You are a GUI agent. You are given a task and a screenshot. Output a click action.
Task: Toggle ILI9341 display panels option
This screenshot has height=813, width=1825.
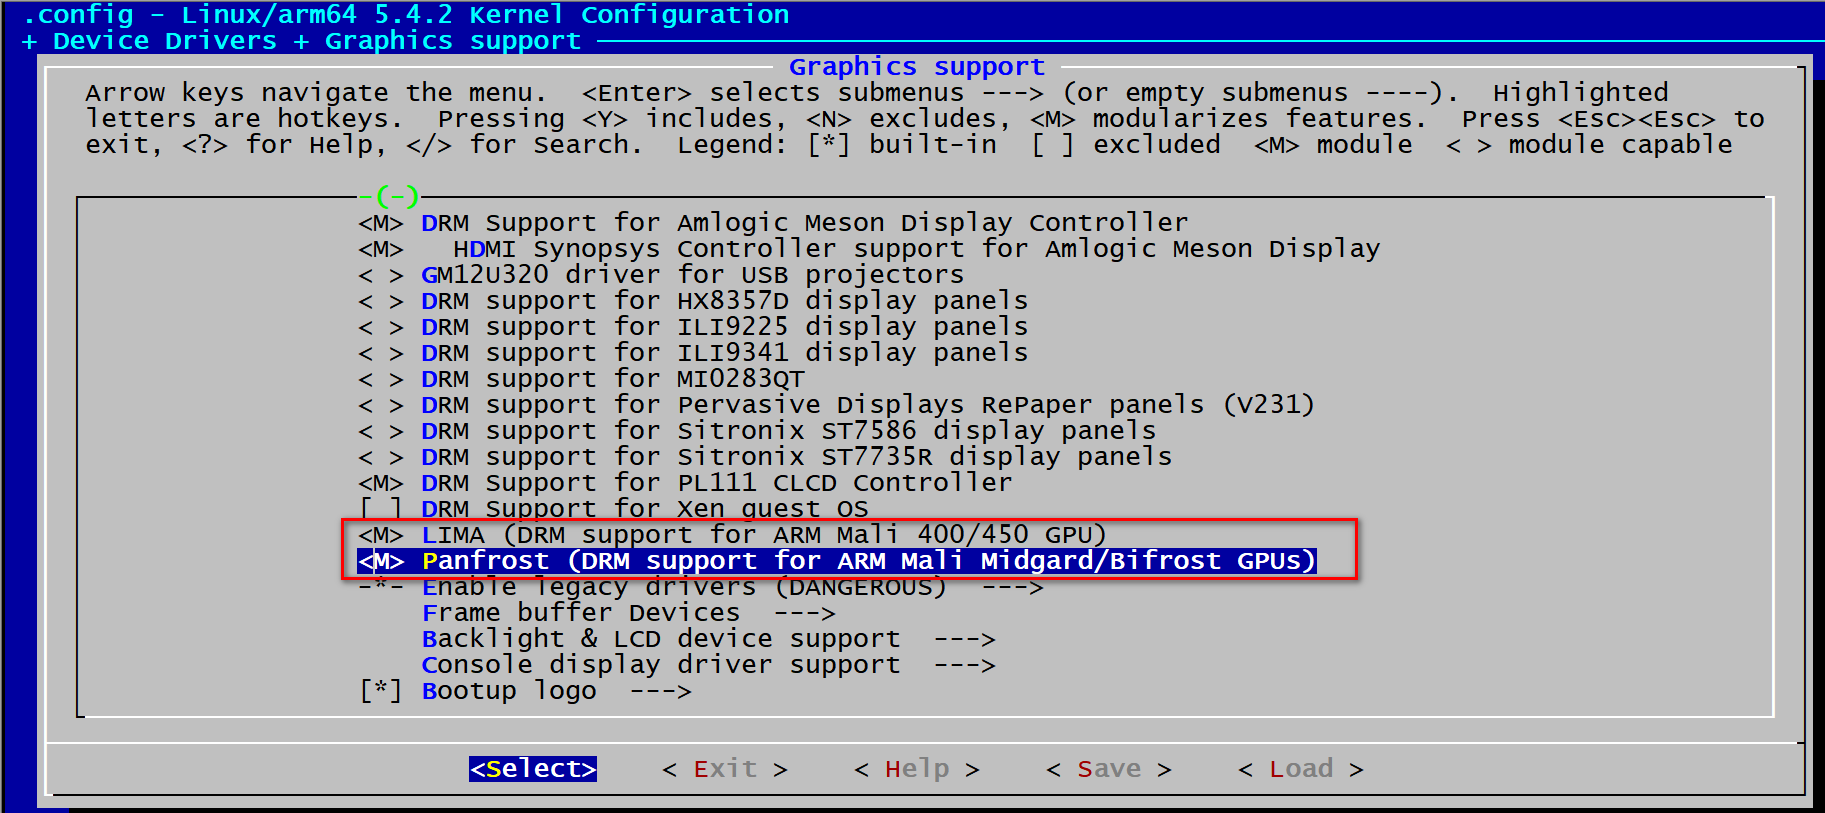381,353
